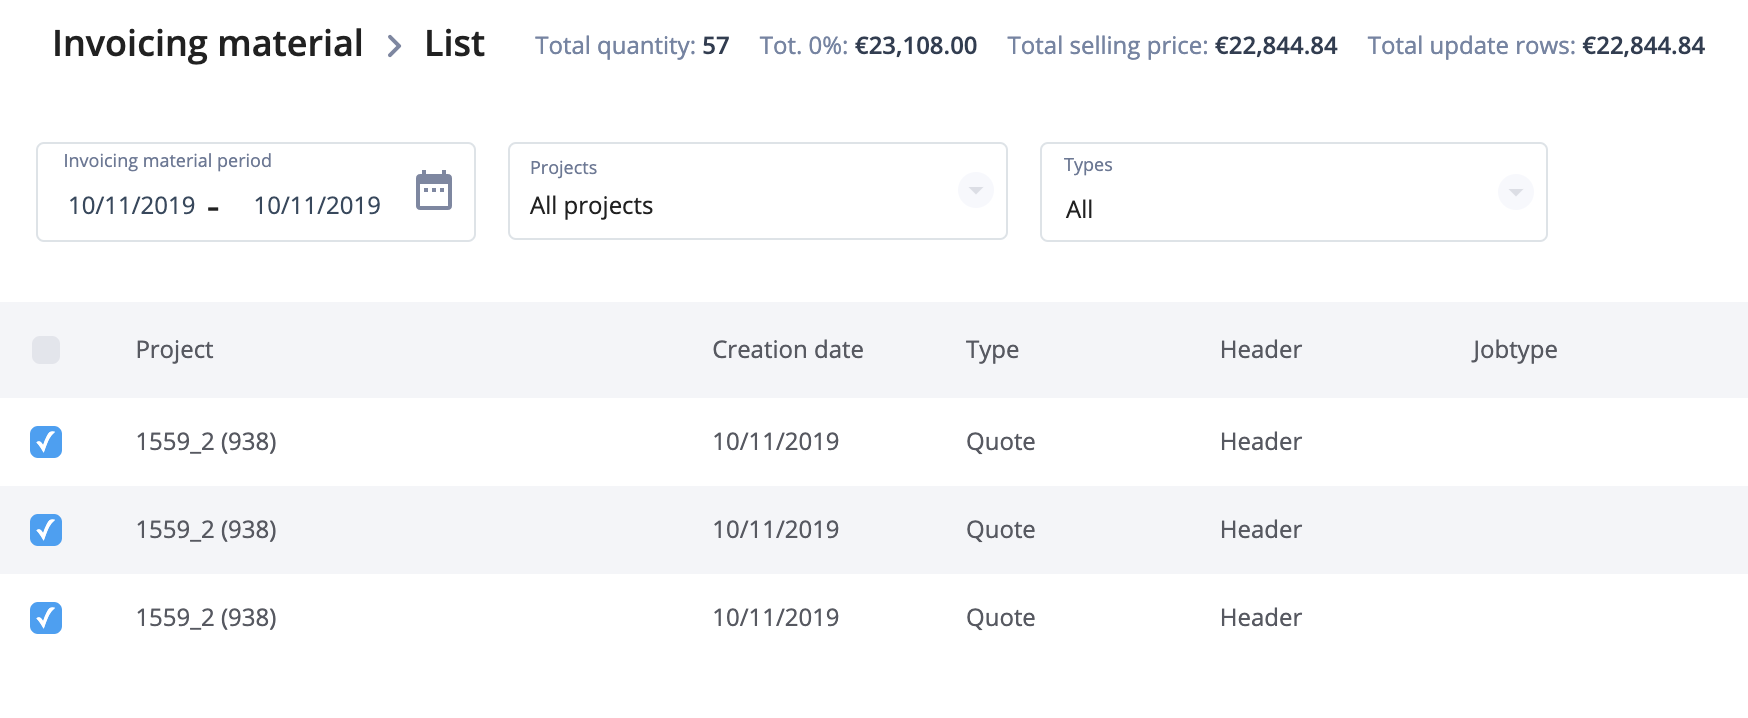Screen dimensions: 1748x718
Task: Click the start date 10/11/2019 field
Action: [131, 206]
